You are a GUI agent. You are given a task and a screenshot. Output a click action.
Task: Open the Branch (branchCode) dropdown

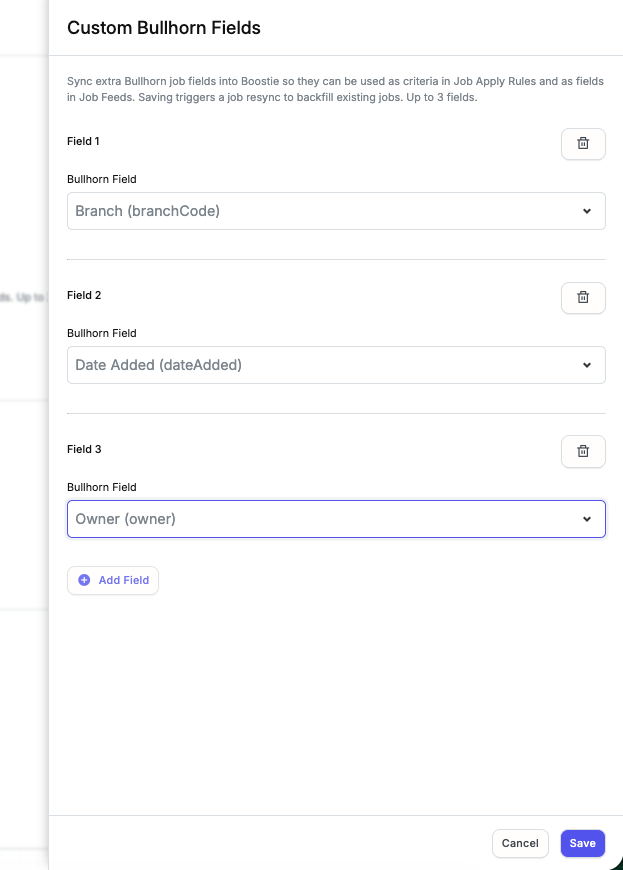point(336,211)
